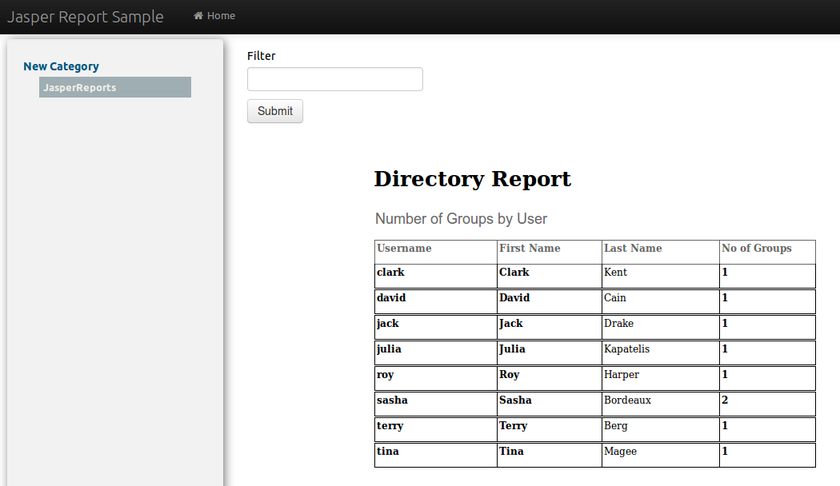The height and width of the screenshot is (486, 840).
Task: Click the Drake last name cell
Action: (619, 324)
